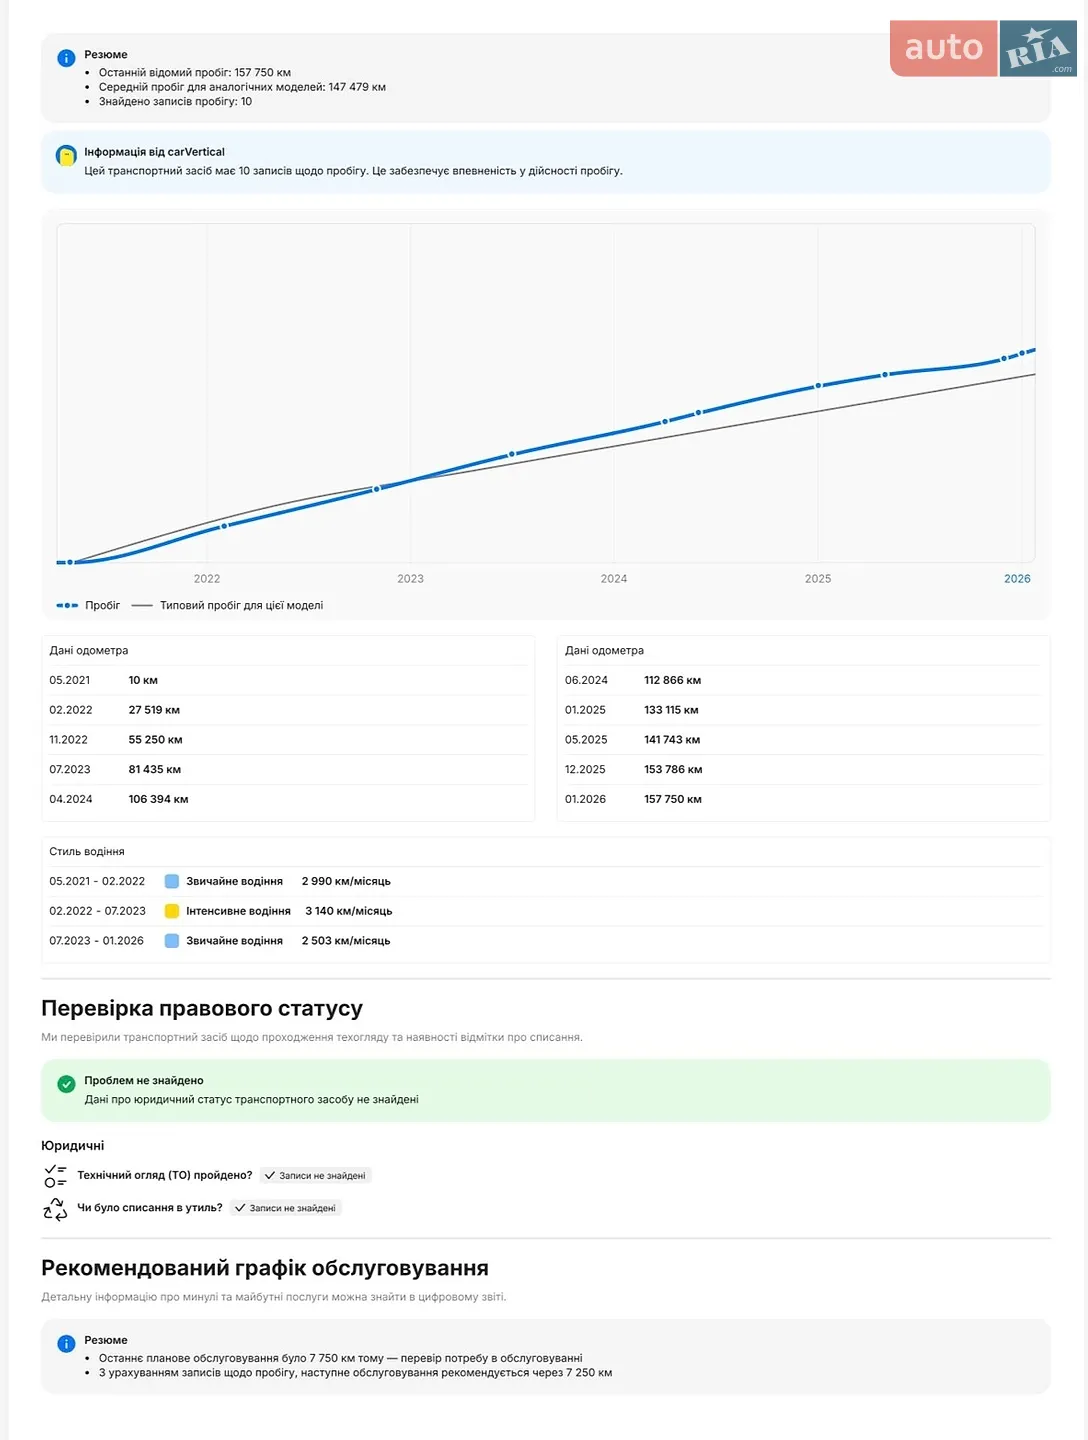Click the heading Перевірка правового статусу
This screenshot has height=1440, width=1088.
point(202,1008)
